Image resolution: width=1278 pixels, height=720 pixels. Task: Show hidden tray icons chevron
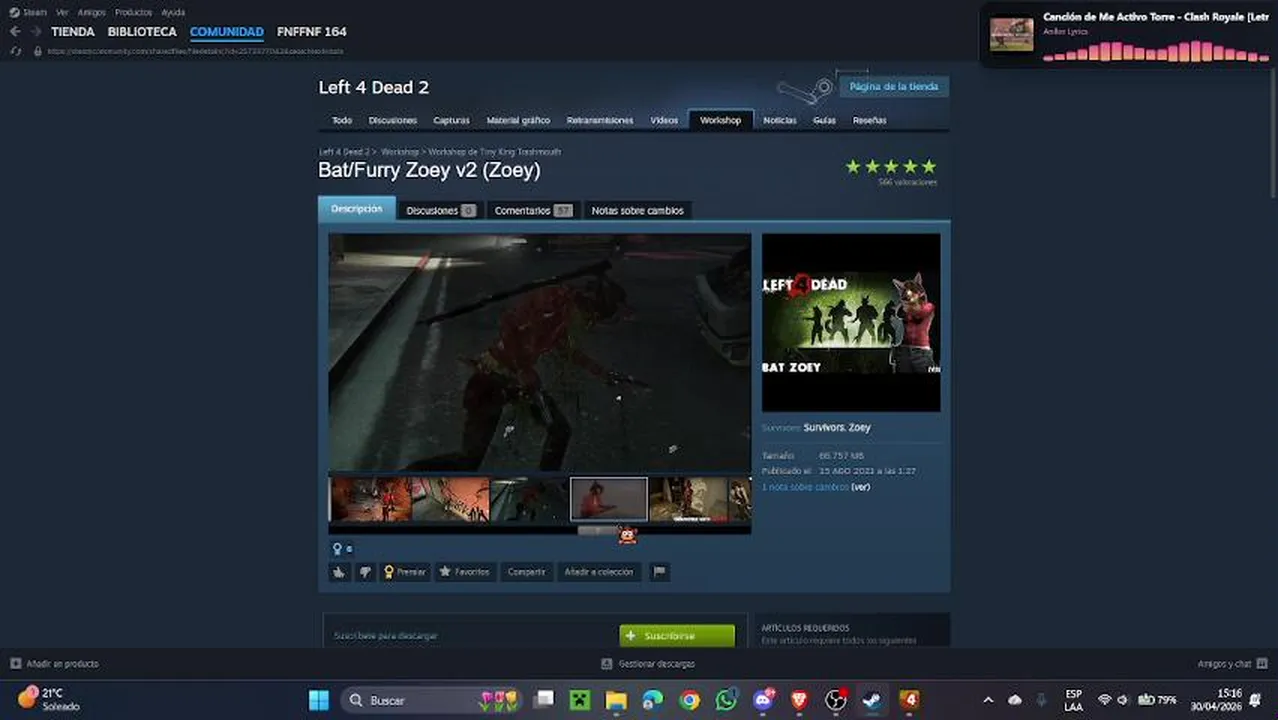[988, 700]
